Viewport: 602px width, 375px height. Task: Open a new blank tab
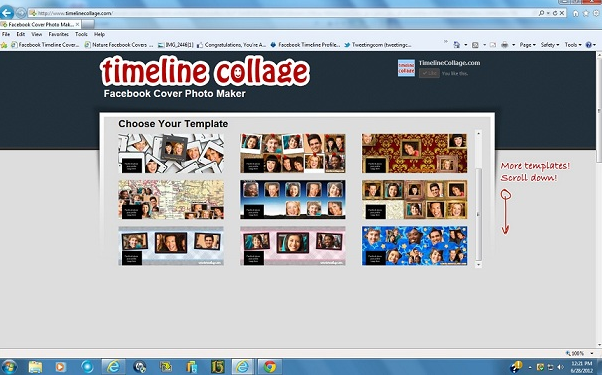(88, 24)
